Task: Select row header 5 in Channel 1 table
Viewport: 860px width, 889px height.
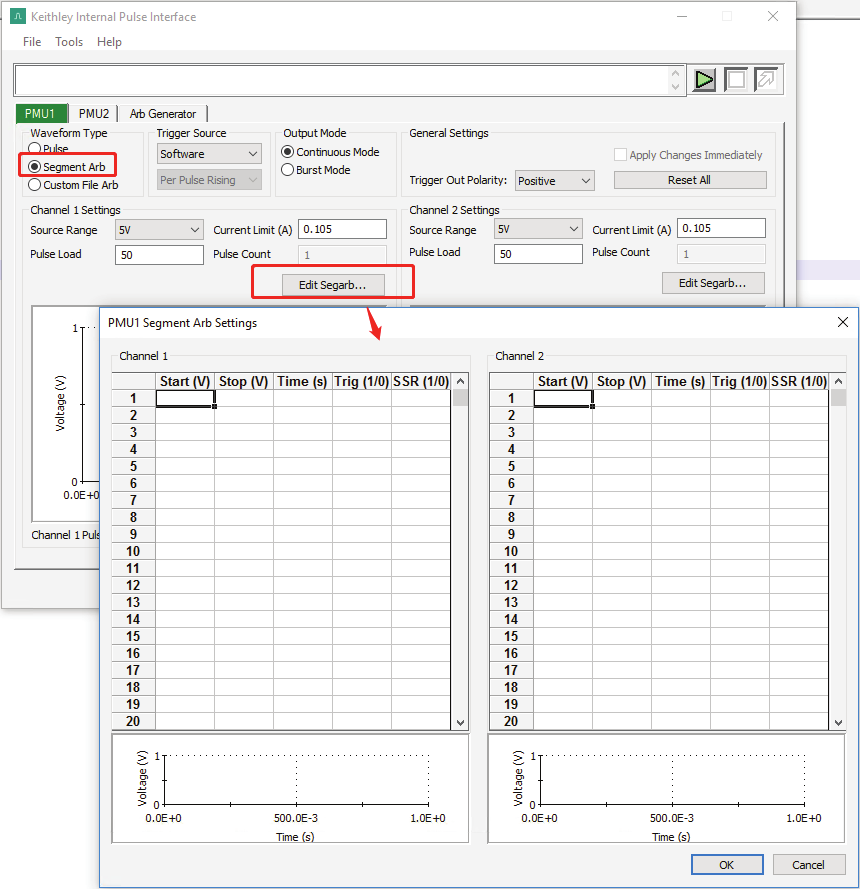Action: [x=133, y=467]
